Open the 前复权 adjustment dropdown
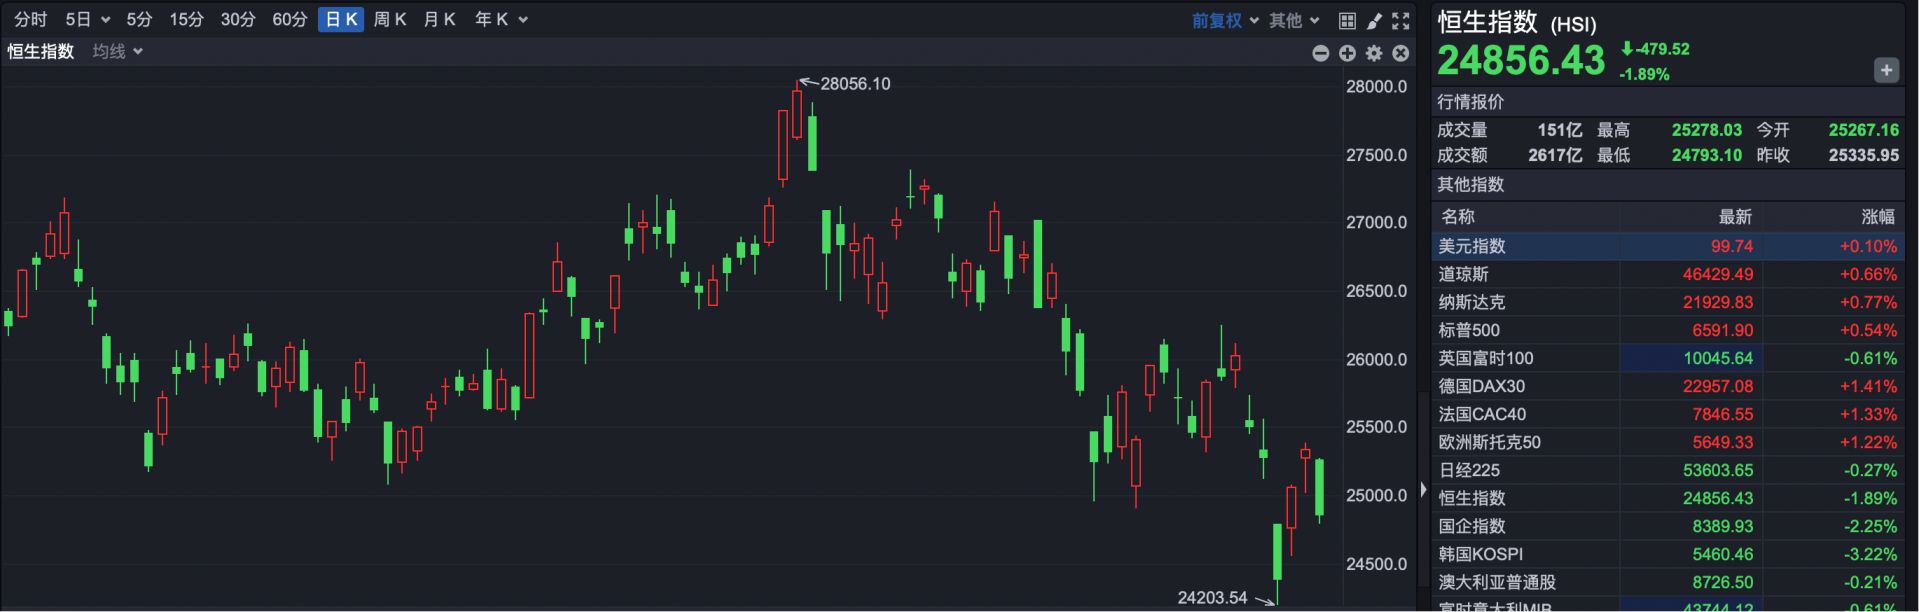This screenshot has width=1919, height=612. [x=1225, y=20]
